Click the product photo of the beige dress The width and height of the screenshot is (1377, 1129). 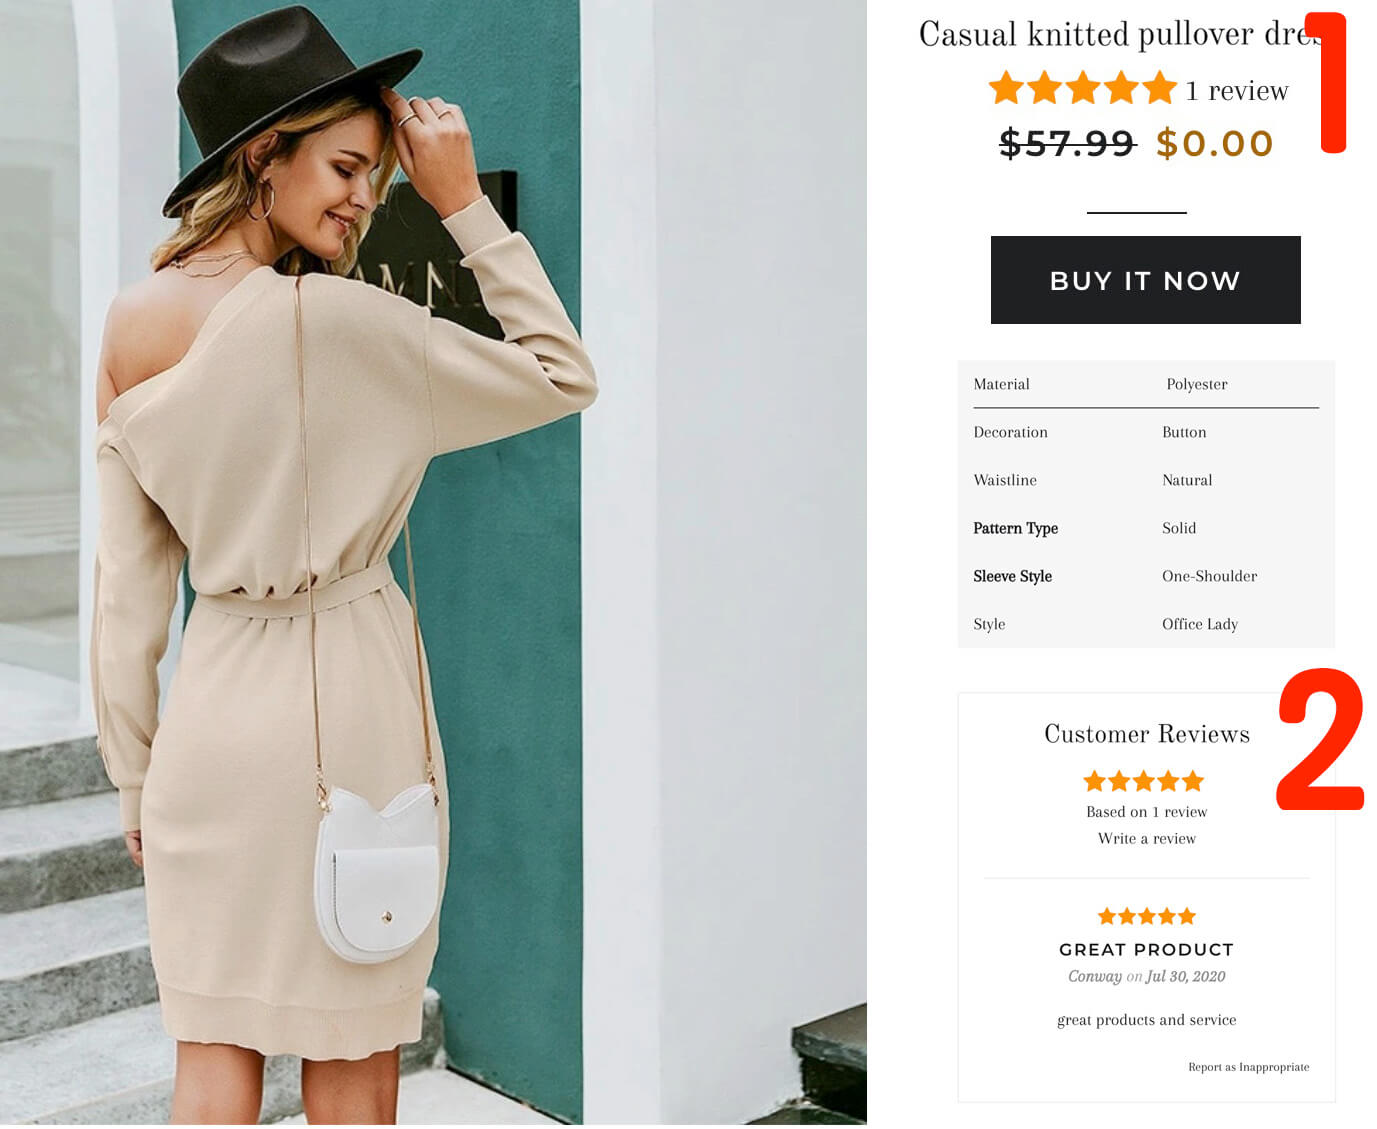pyautogui.click(x=433, y=563)
